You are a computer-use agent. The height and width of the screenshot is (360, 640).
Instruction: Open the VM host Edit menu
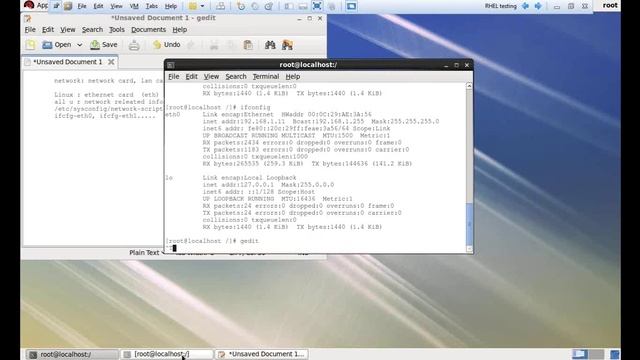click(x=98, y=6)
